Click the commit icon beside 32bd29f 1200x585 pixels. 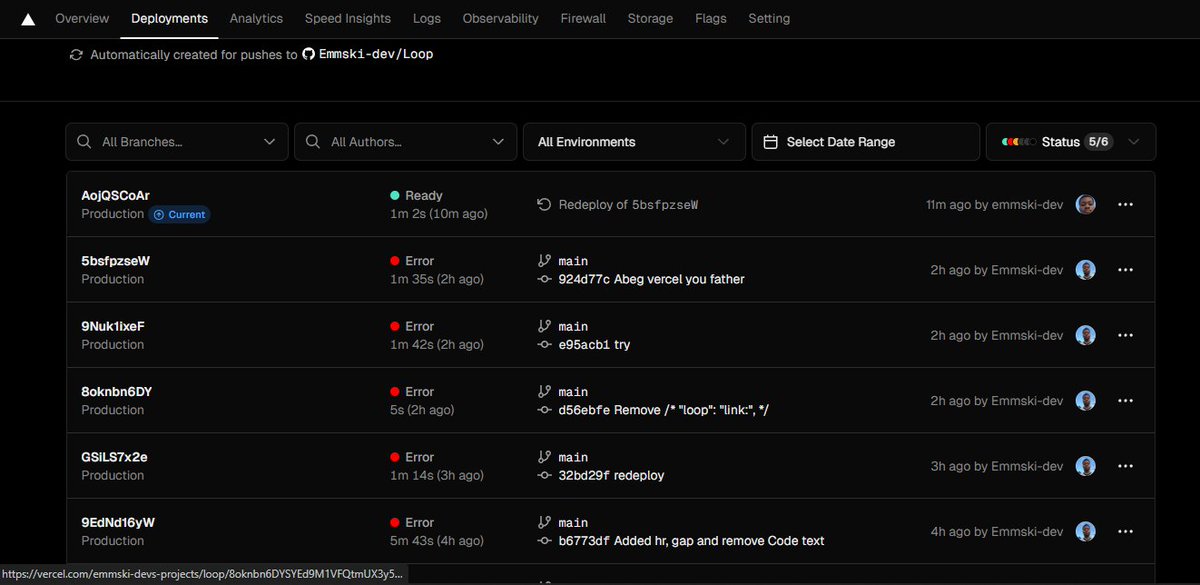point(544,475)
